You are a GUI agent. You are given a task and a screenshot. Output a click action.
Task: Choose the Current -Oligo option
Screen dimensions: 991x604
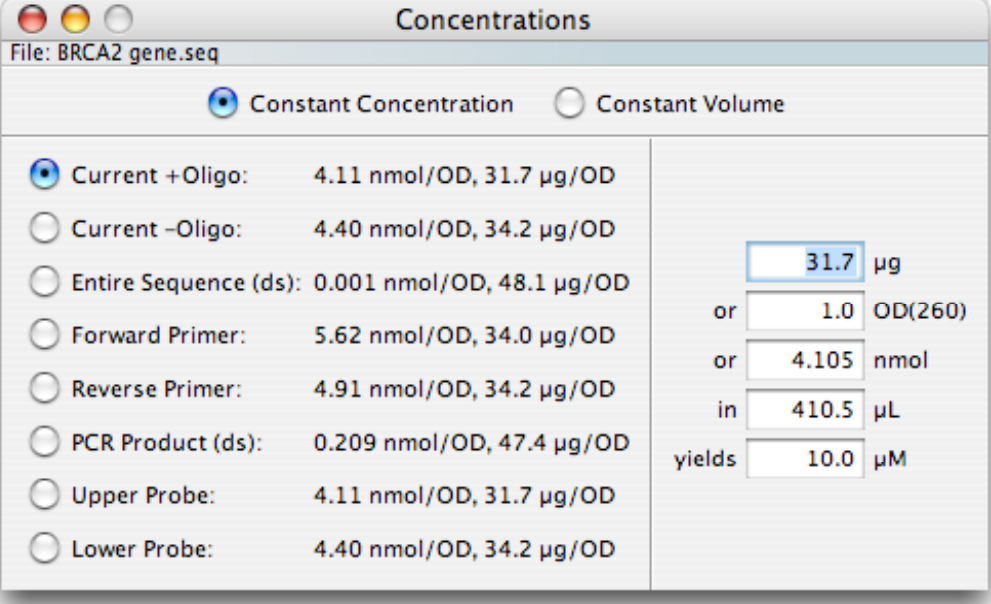coord(45,228)
